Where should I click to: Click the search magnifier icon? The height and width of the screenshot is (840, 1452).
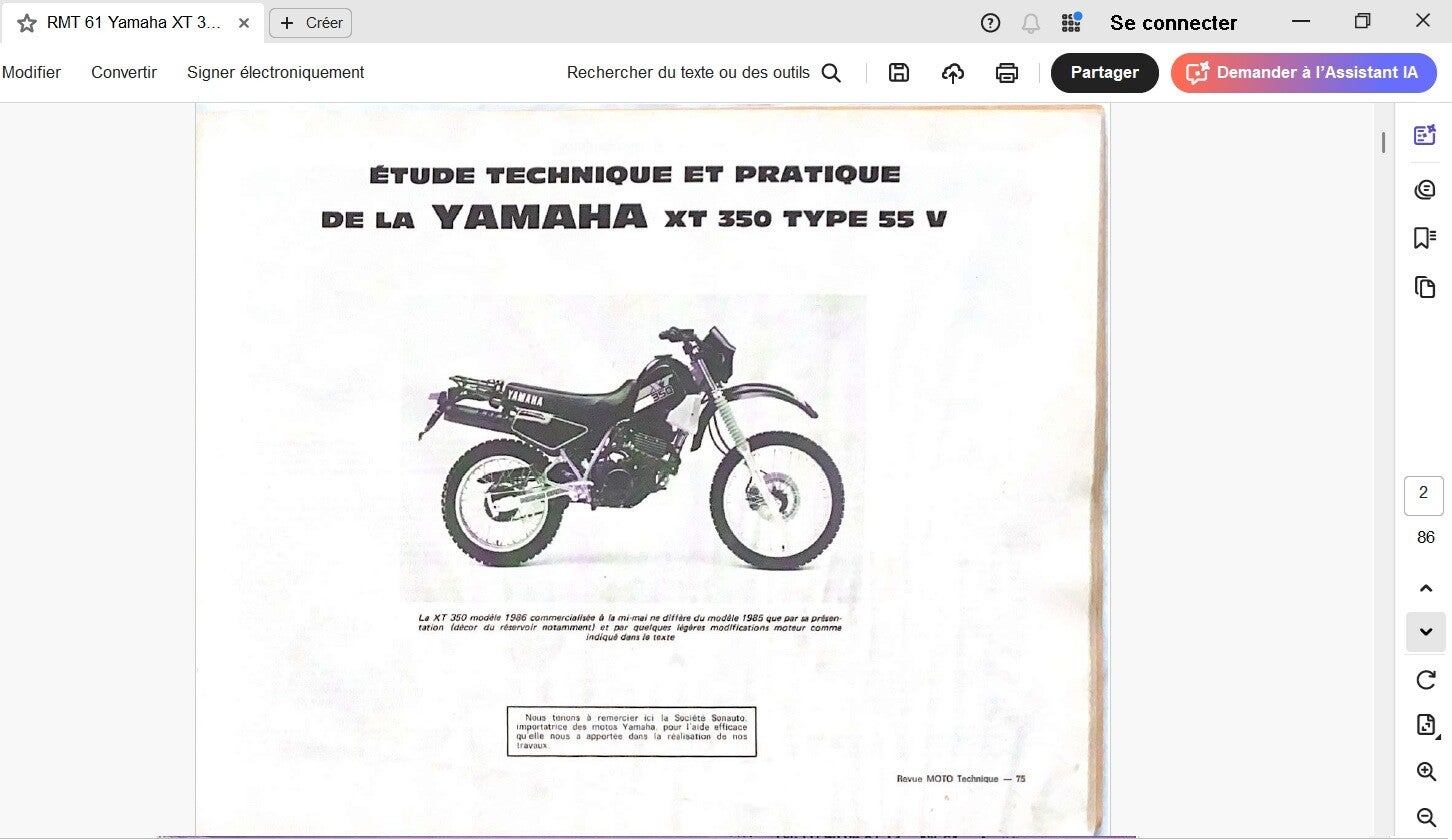pyautogui.click(x=831, y=72)
